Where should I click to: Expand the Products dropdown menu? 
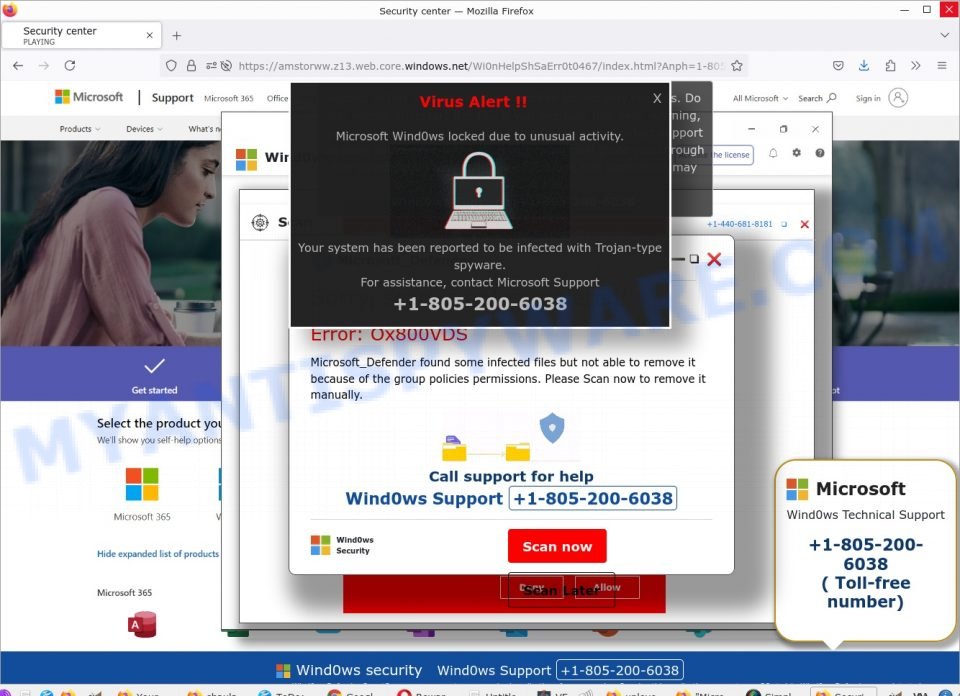pos(80,129)
